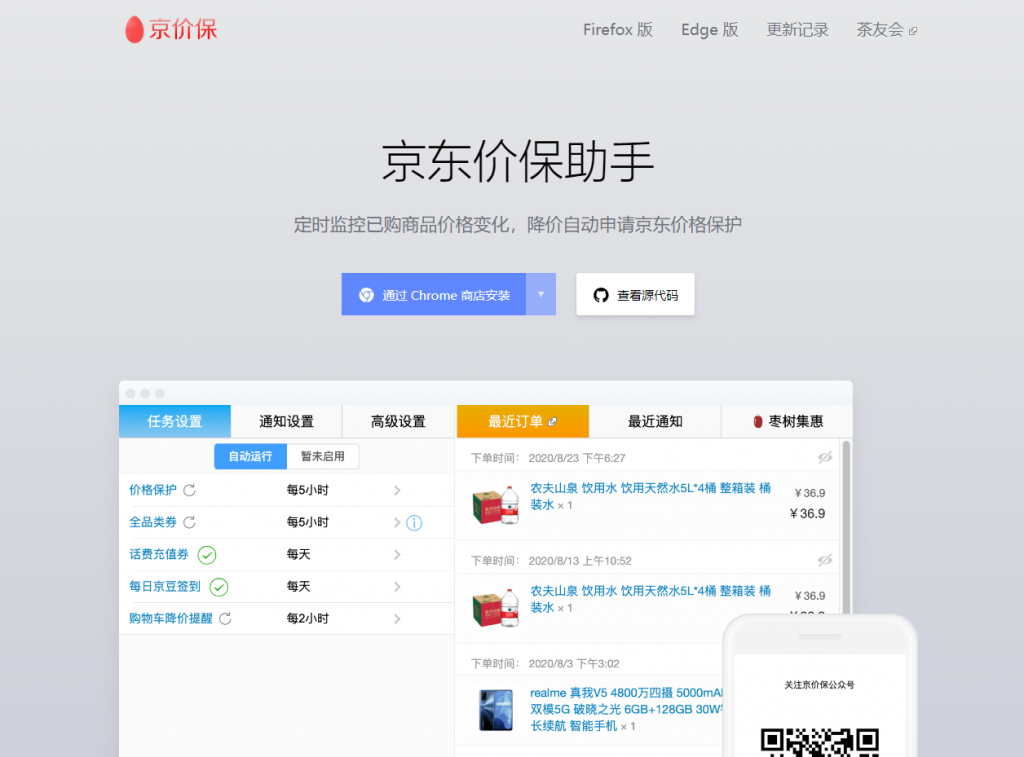Click the 每5小时 interval in 价格保护 row

pos(308,490)
